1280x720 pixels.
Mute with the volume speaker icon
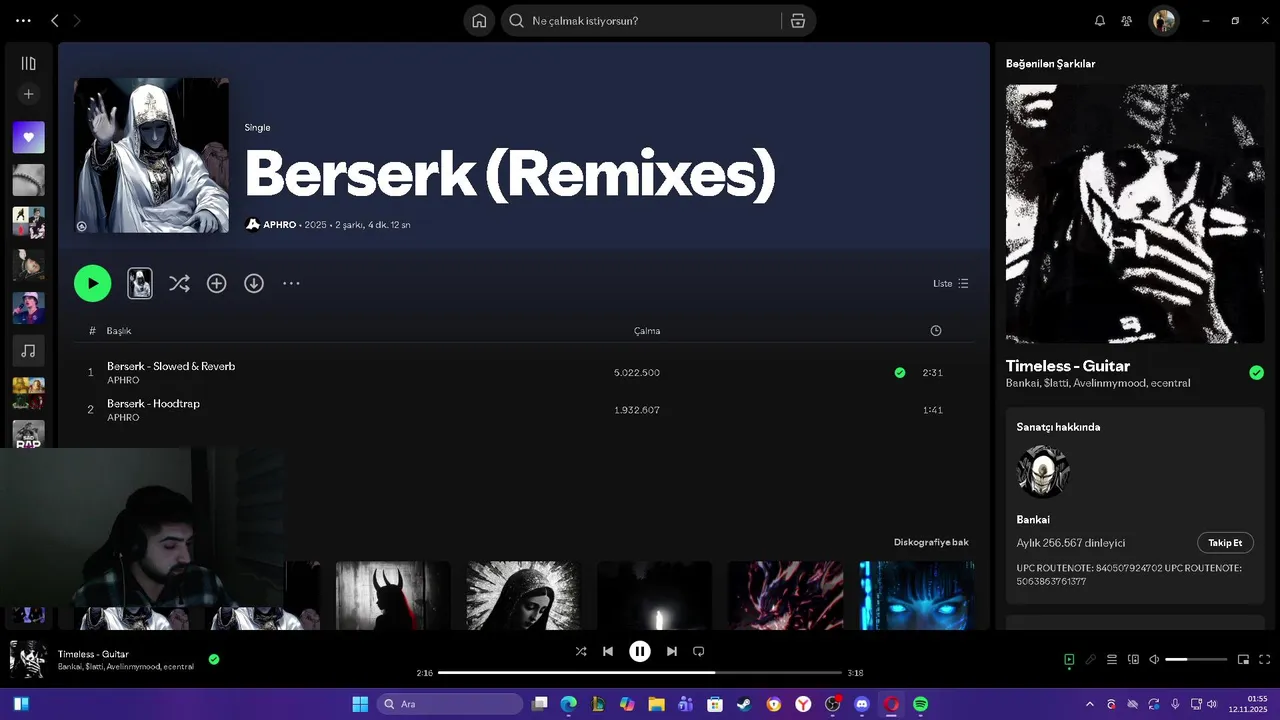pyautogui.click(x=1154, y=659)
